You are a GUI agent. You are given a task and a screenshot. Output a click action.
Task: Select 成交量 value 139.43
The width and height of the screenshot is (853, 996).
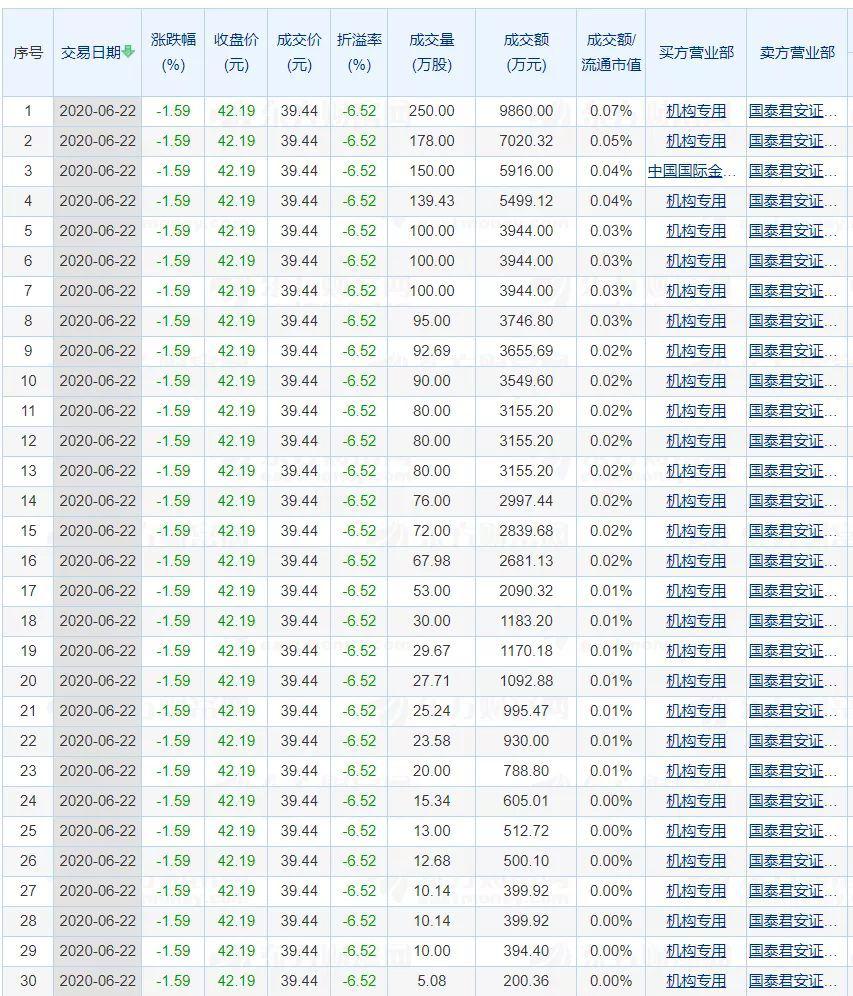pos(431,201)
